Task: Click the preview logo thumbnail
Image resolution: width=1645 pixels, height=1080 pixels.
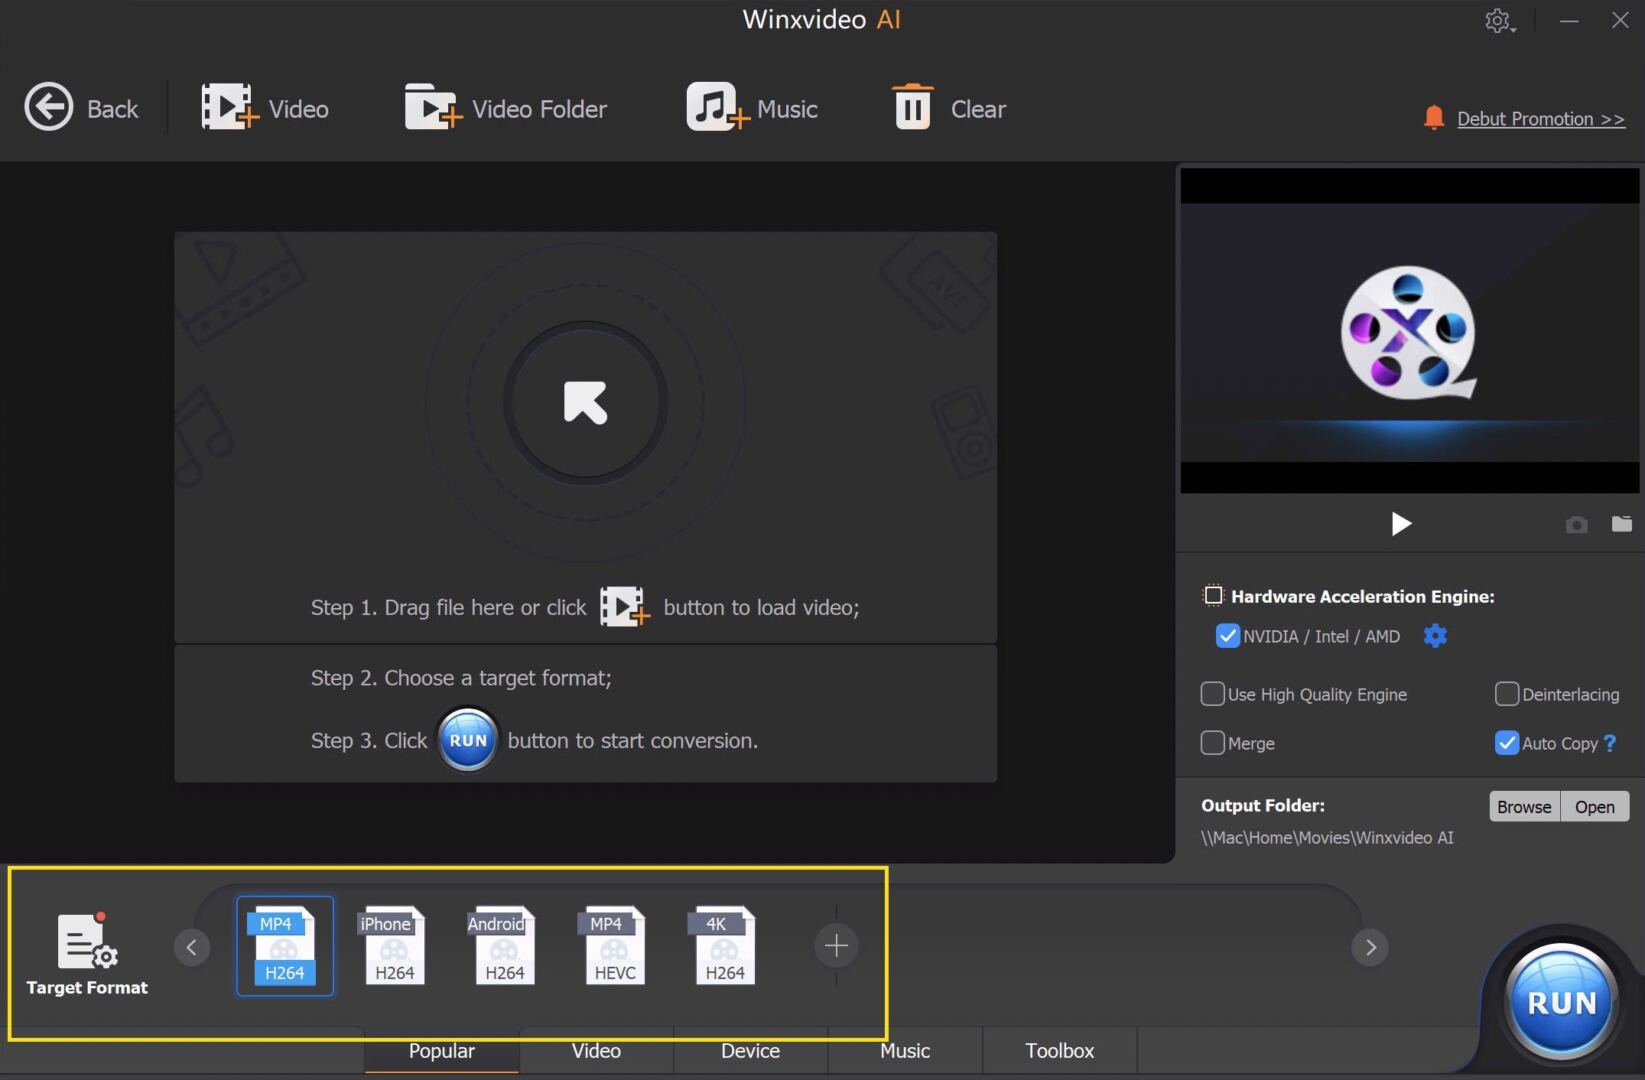Action: coord(1409,333)
